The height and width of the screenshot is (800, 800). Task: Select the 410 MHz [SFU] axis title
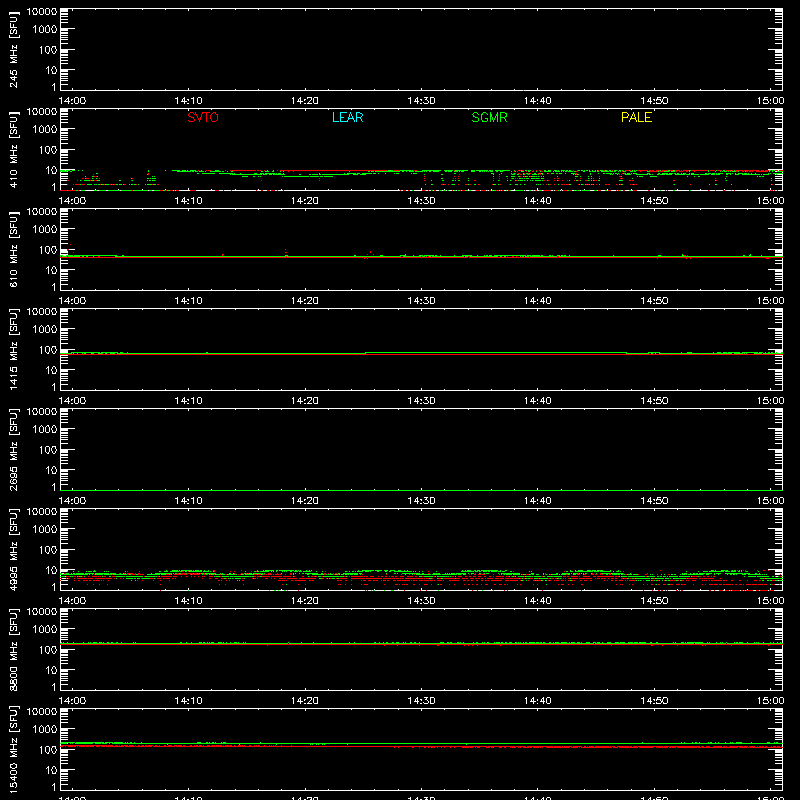pyautogui.click(x=14, y=149)
